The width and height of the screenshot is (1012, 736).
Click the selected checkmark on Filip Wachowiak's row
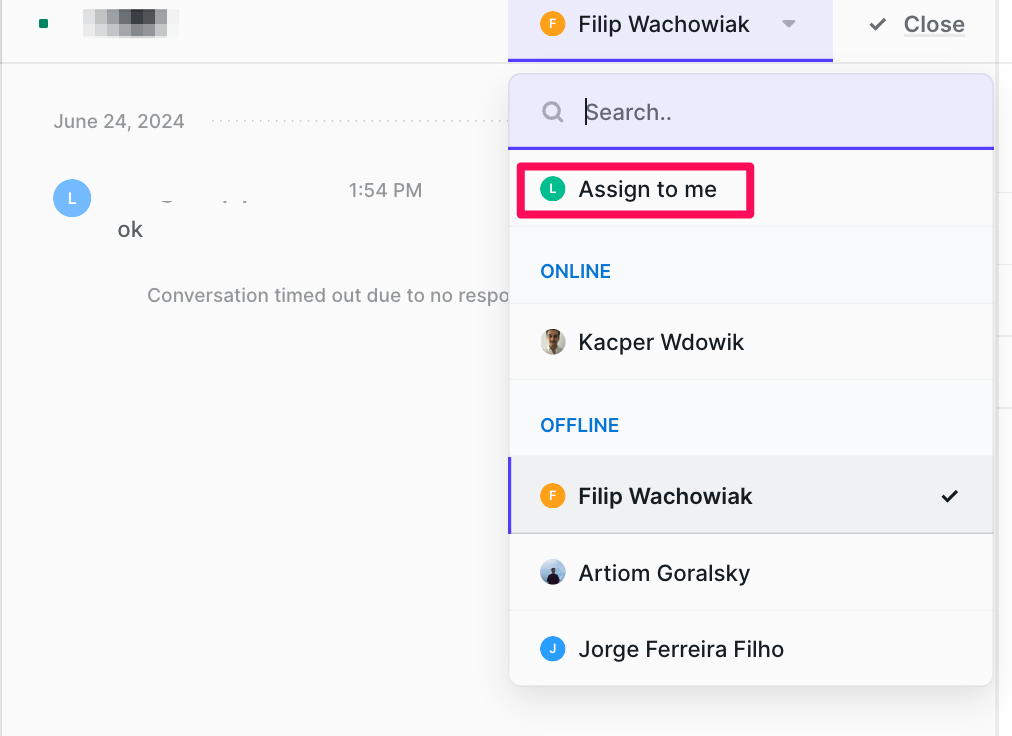point(949,496)
